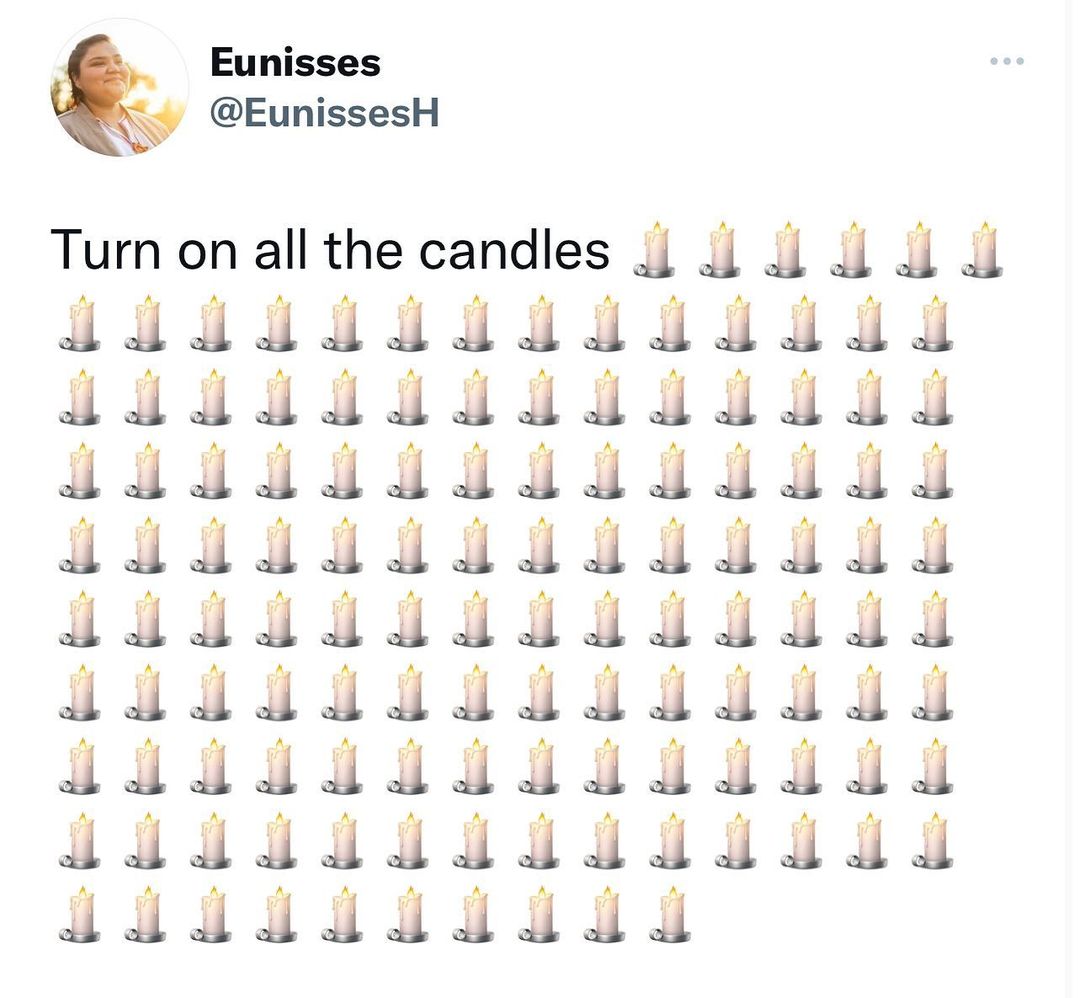The image size is (1080, 998).
Task: Click the last candle in the third row
Action: click(933, 397)
